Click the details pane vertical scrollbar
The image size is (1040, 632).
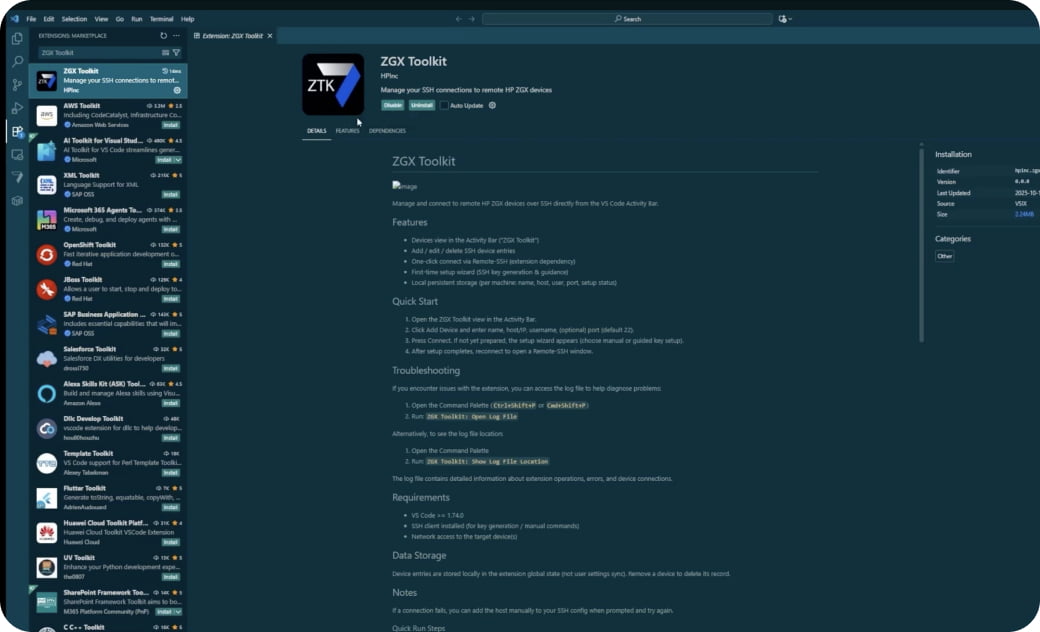pos(921,243)
